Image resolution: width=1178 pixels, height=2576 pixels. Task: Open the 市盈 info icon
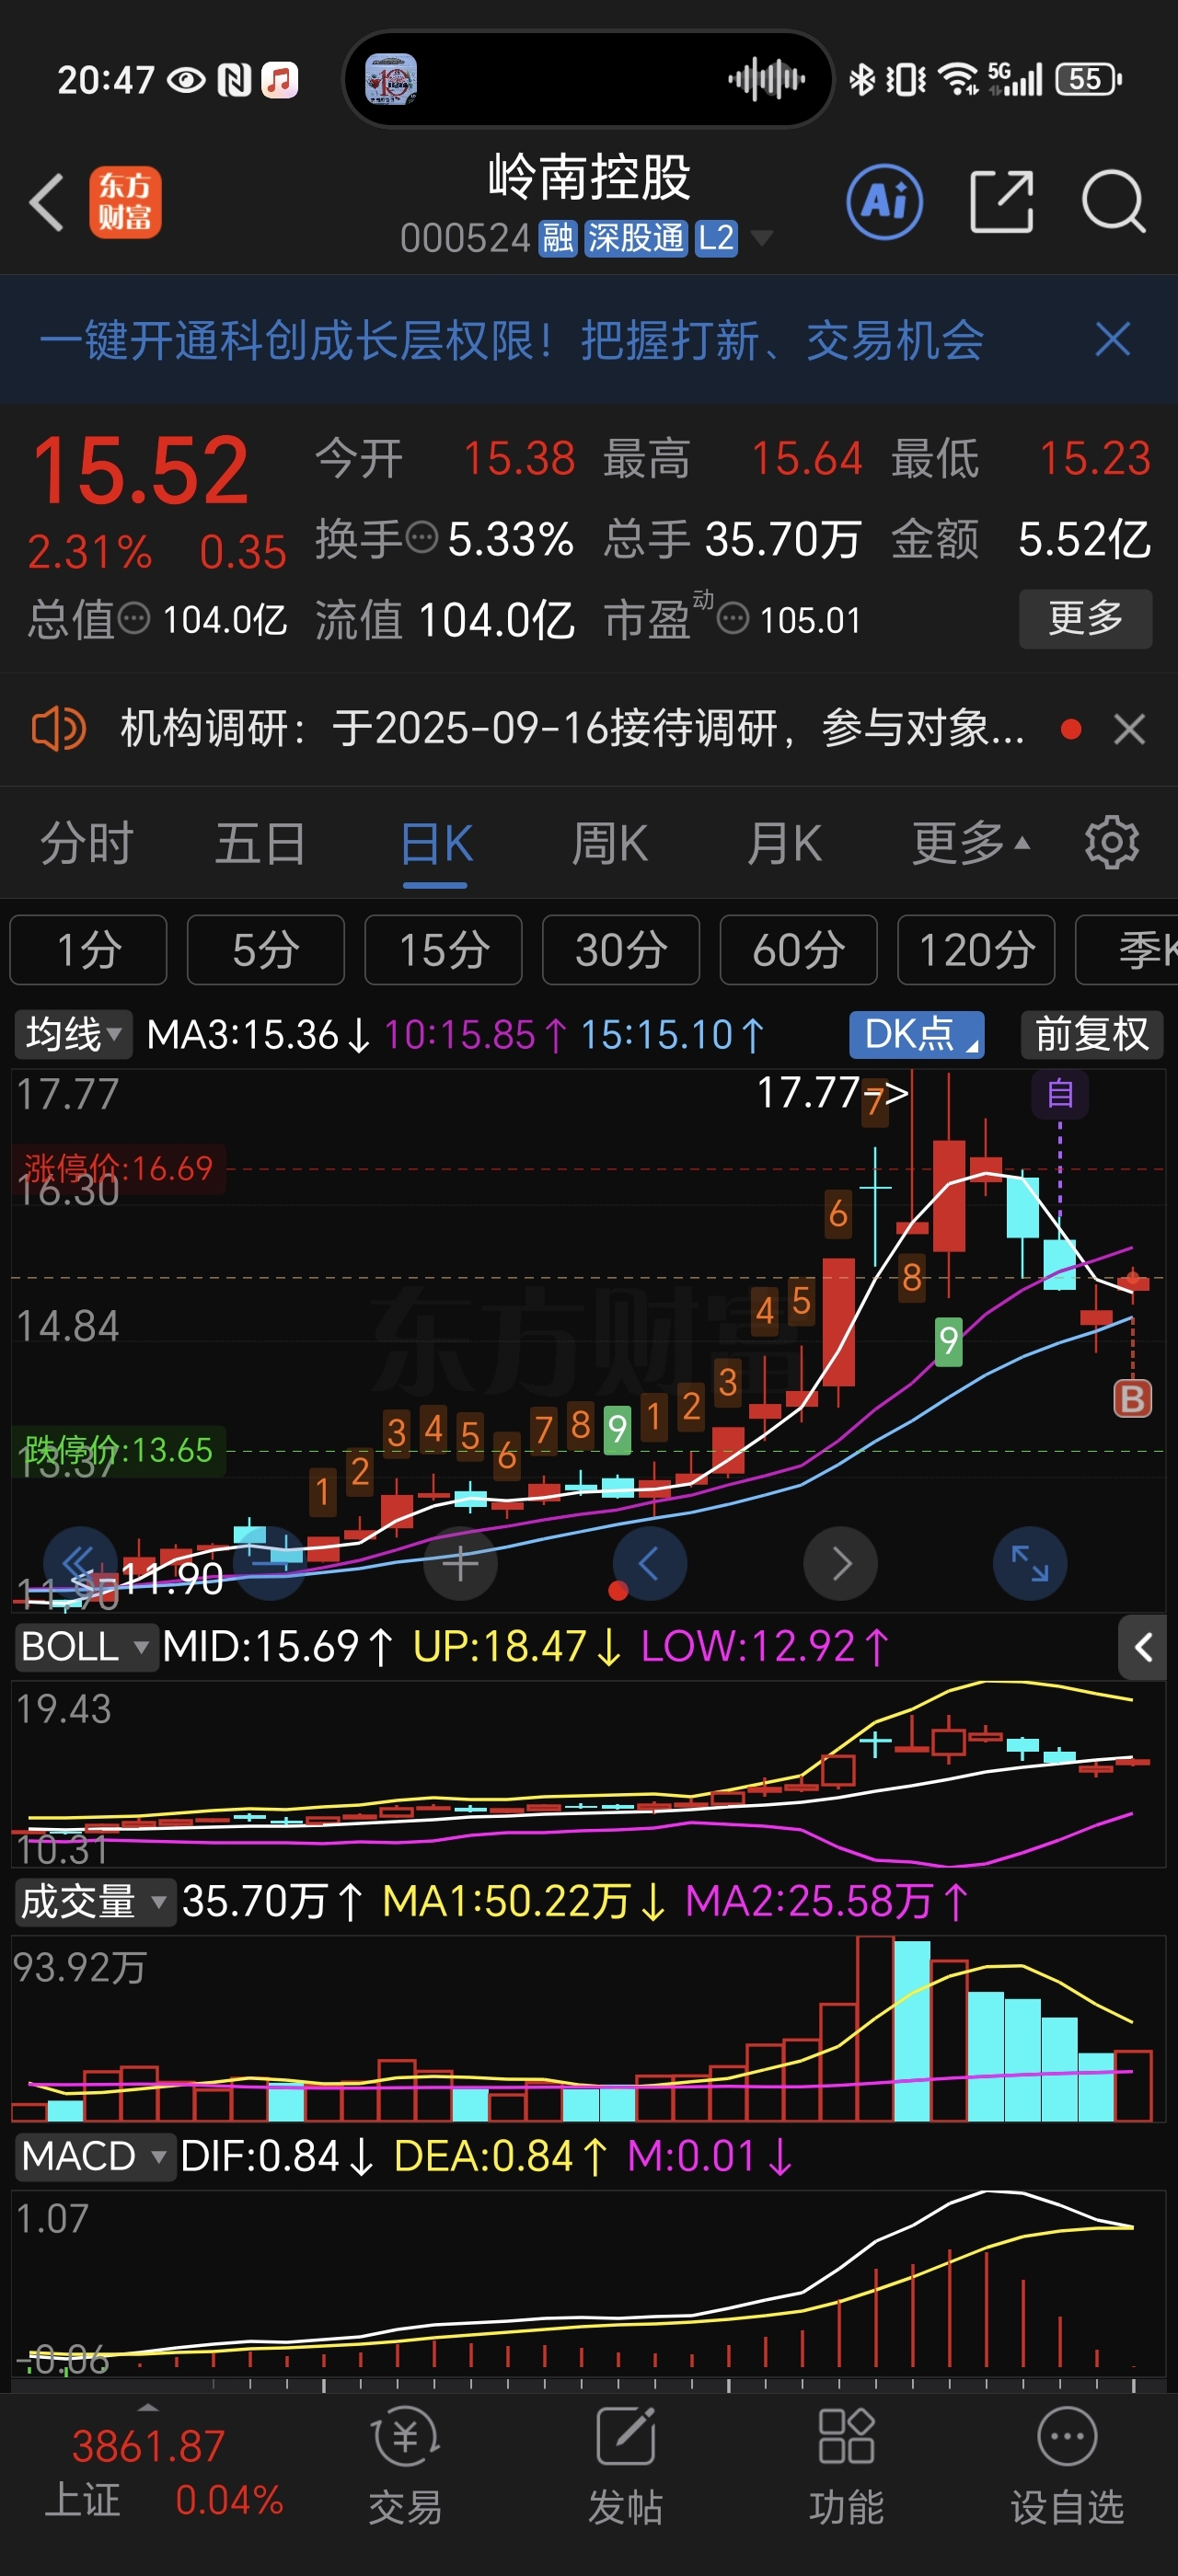tap(733, 619)
